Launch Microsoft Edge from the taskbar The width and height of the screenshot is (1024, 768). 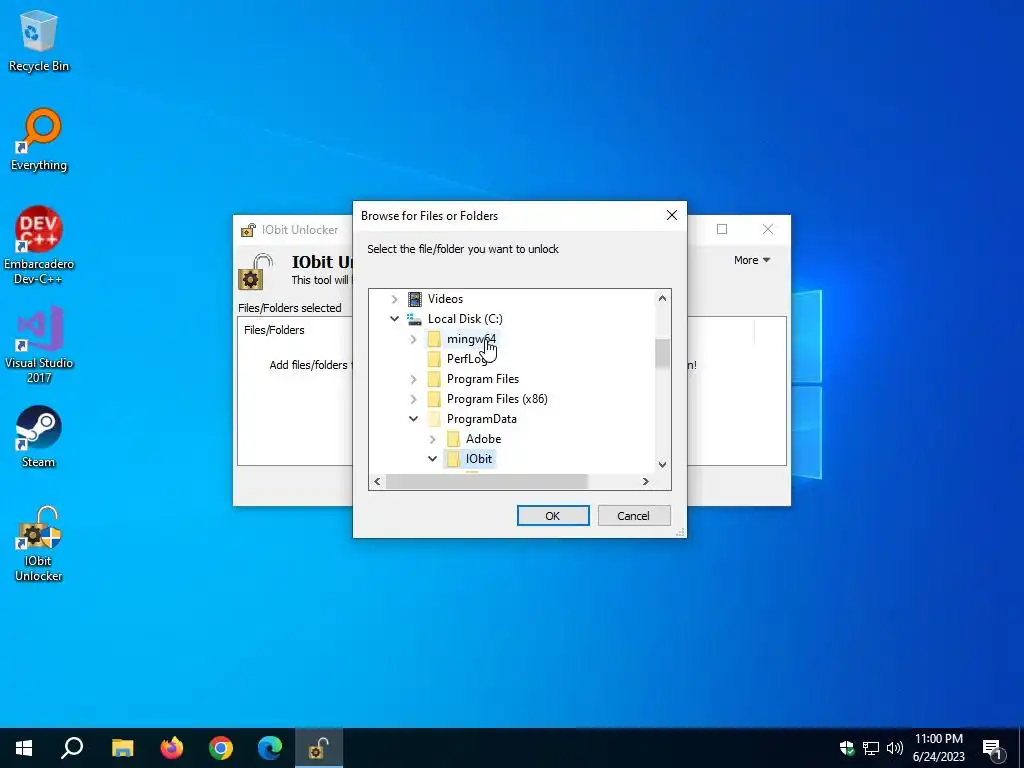pos(270,748)
